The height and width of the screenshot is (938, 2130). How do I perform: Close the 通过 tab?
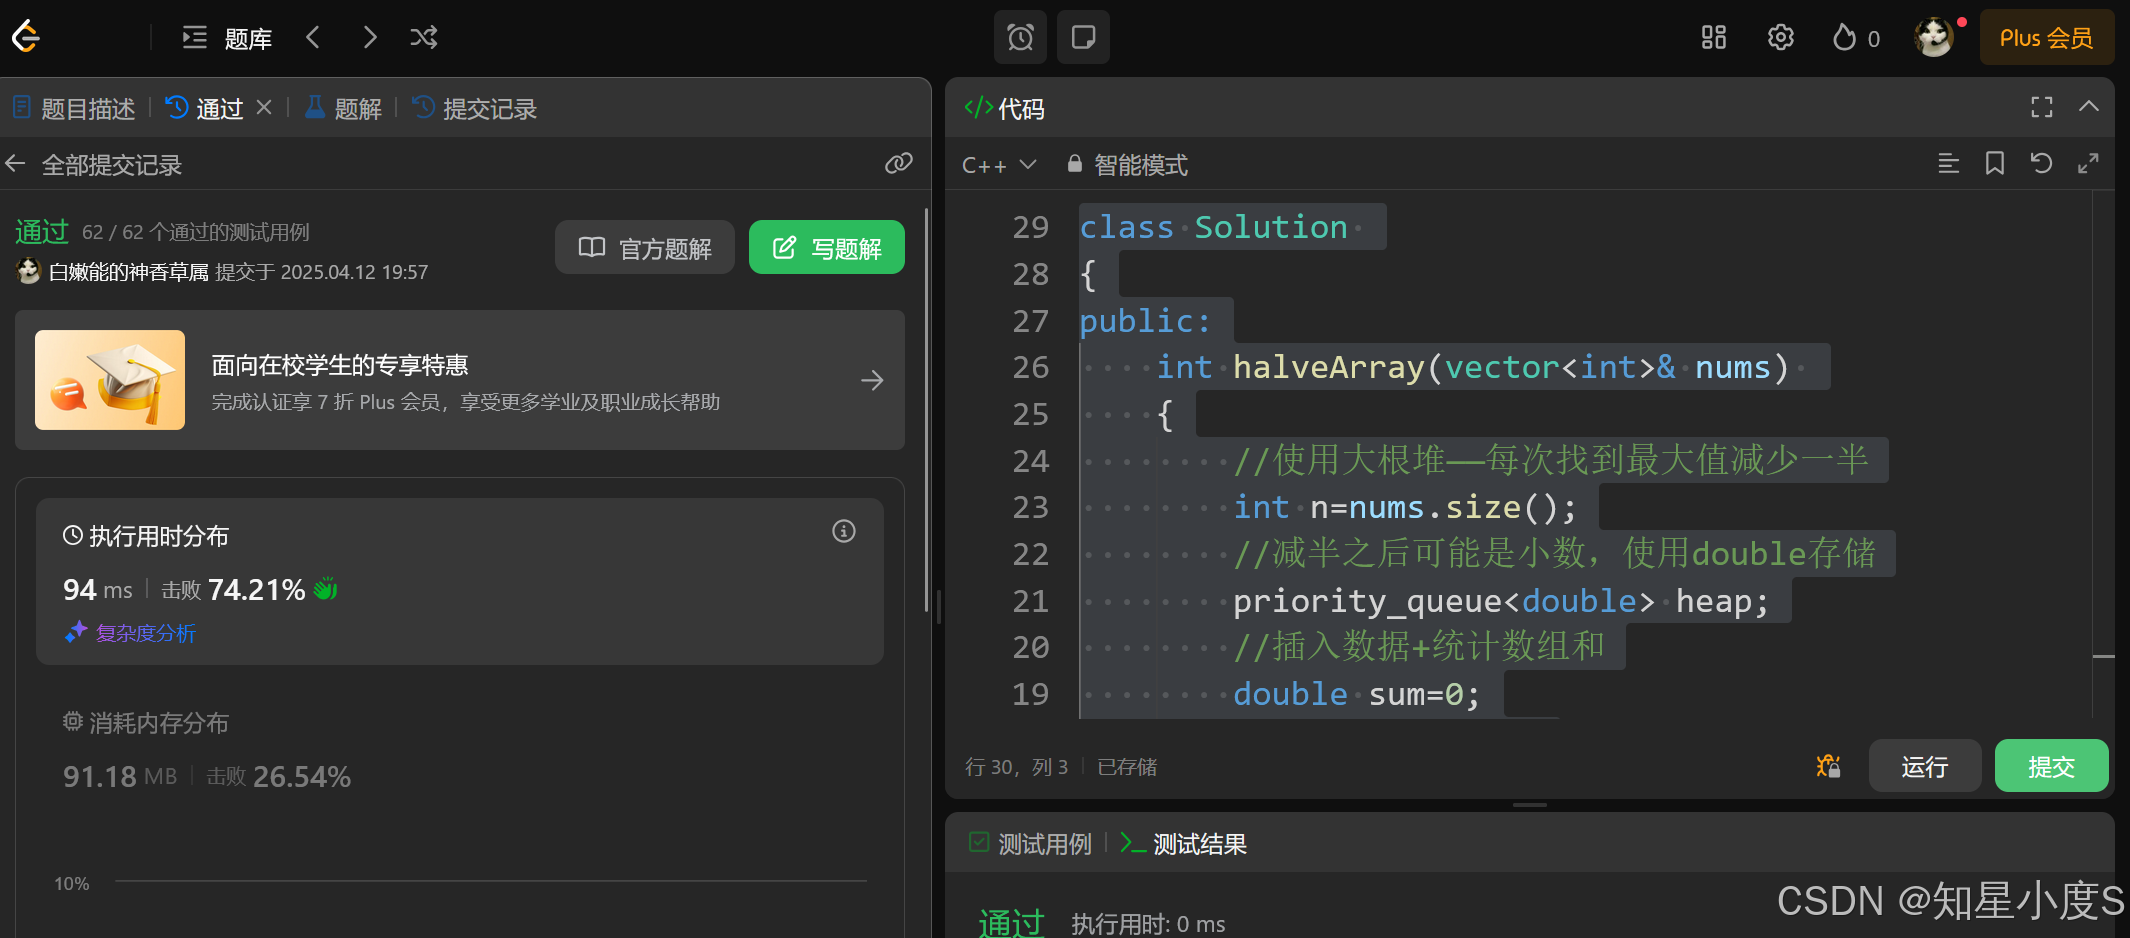click(x=264, y=107)
